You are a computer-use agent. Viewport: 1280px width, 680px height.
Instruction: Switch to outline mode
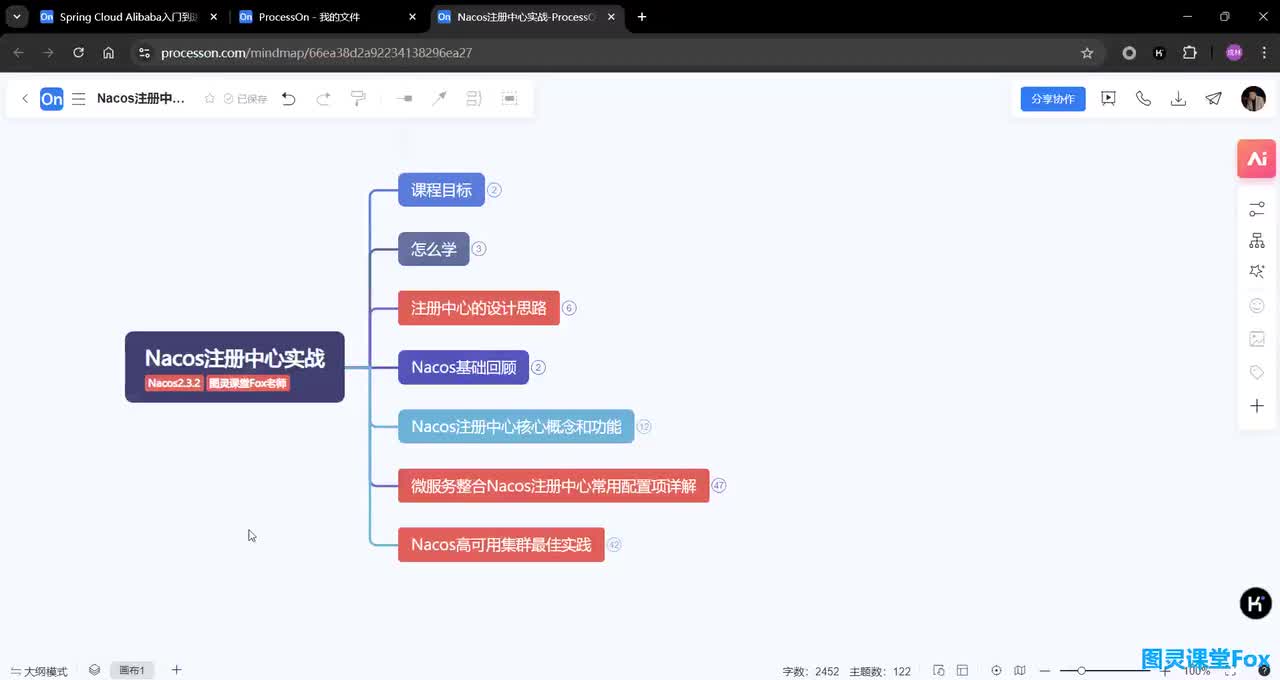(39, 671)
